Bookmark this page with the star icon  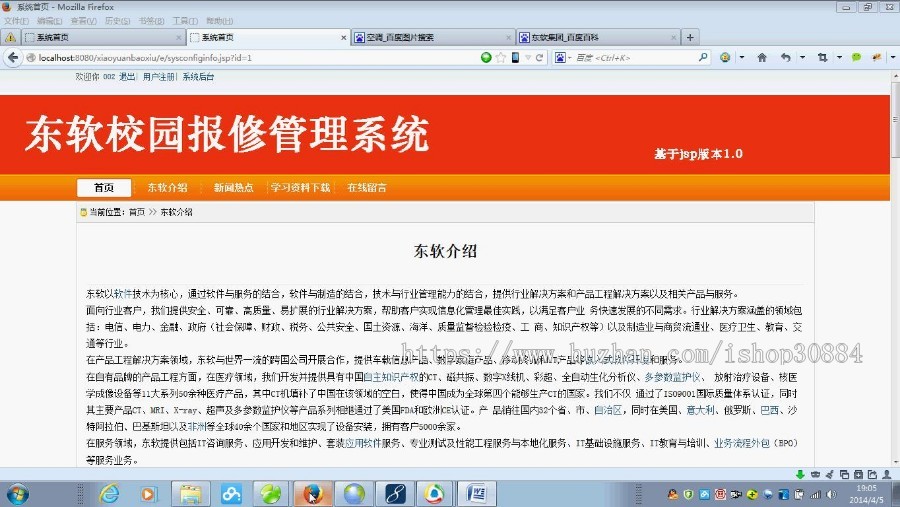[501, 57]
